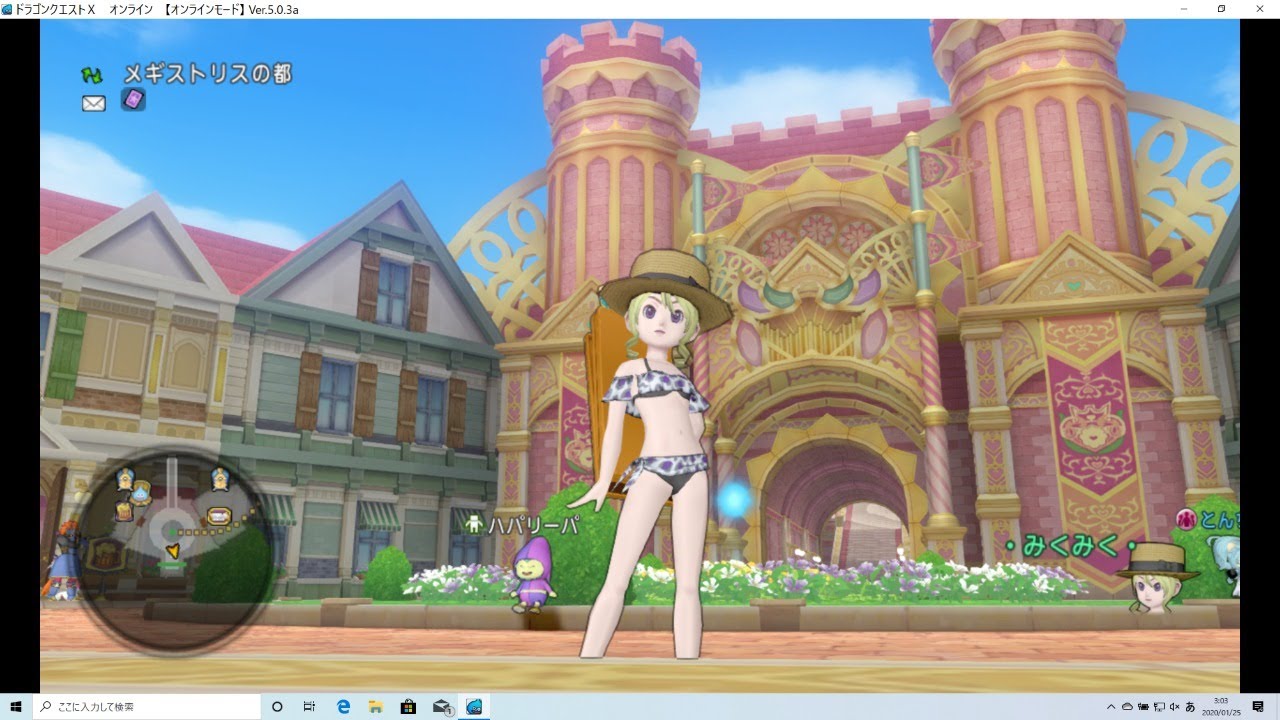
Task: Toggle the muted volume tray icon
Action: tap(1174, 706)
